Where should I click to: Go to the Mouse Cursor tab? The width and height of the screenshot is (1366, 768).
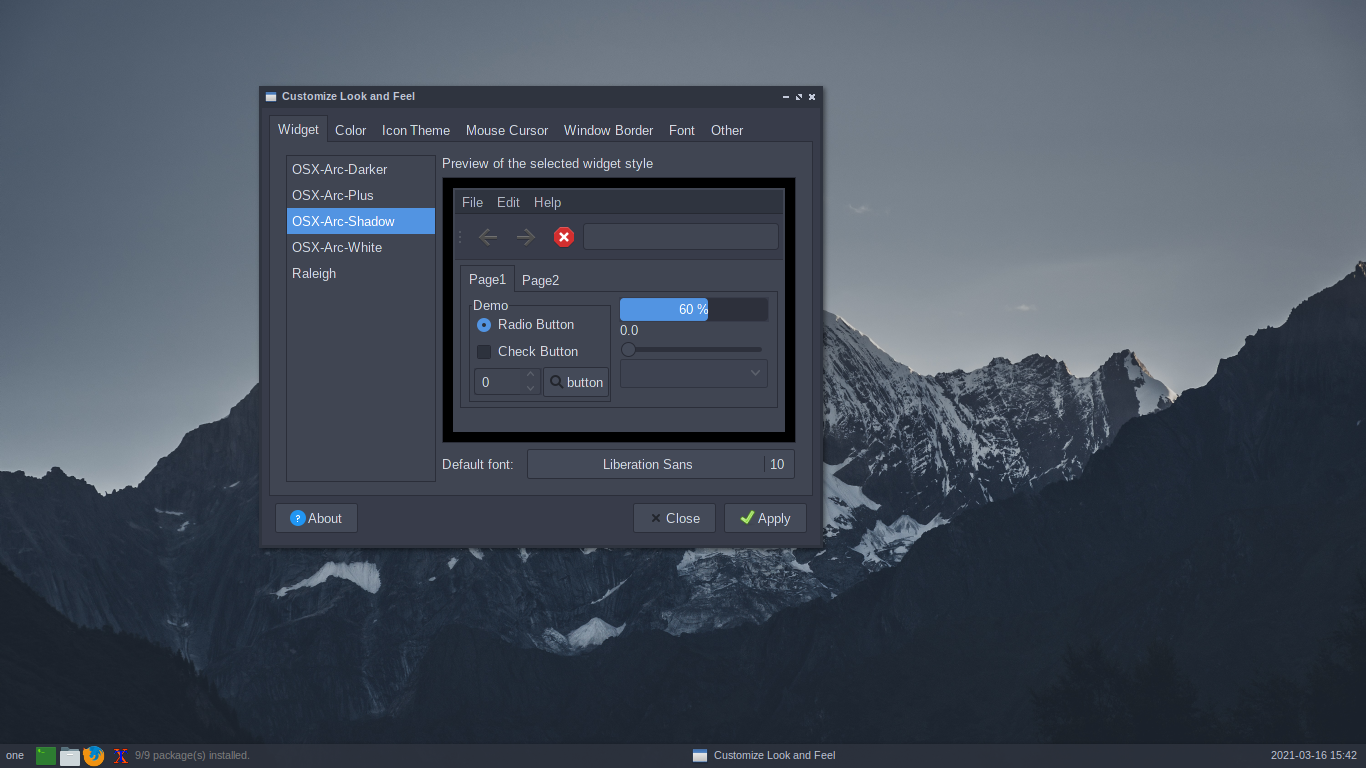[x=507, y=130]
